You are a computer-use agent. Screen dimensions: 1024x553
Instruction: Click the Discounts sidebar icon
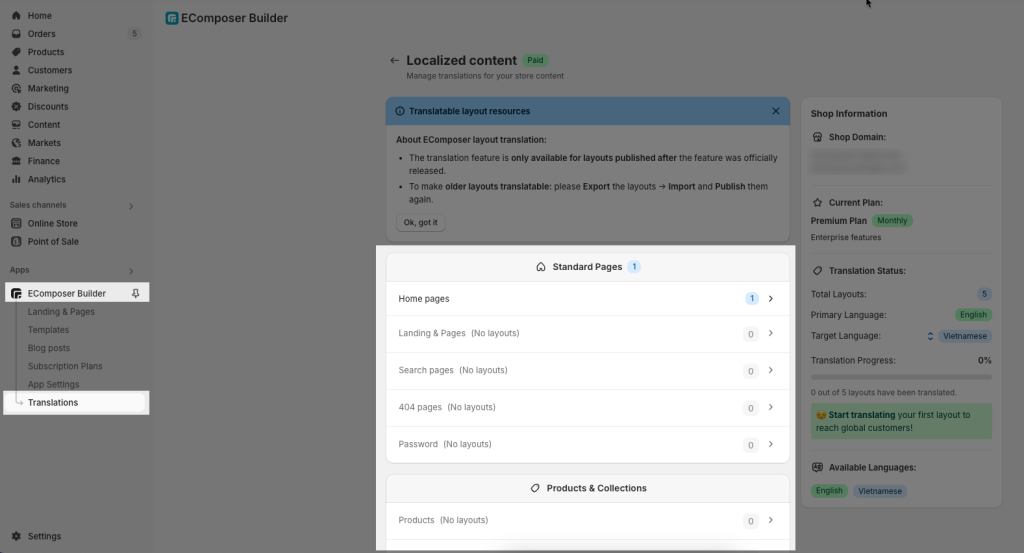(x=16, y=106)
